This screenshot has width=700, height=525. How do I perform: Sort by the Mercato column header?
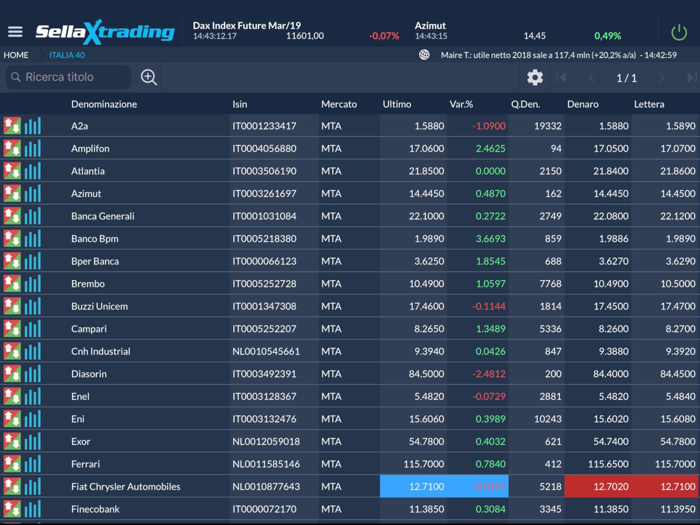(x=339, y=104)
